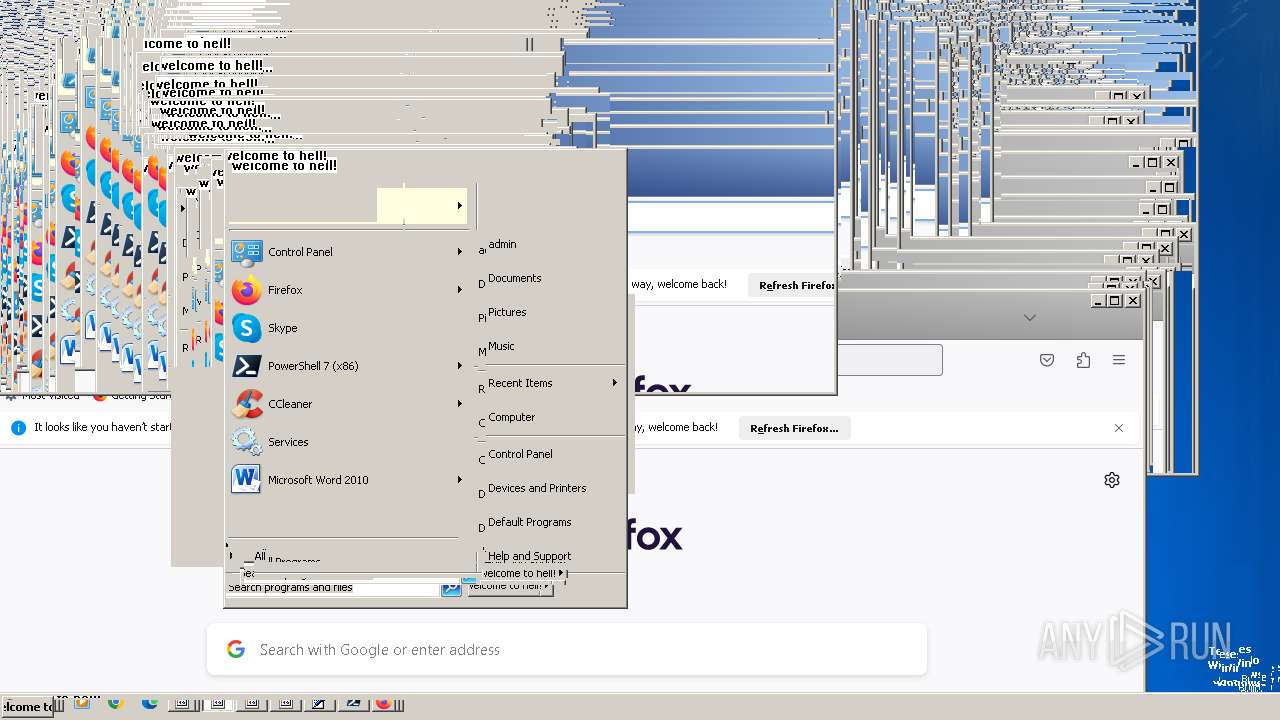Viewport: 1280px width, 720px height.
Task: Open Help and Support
Action: click(x=529, y=556)
